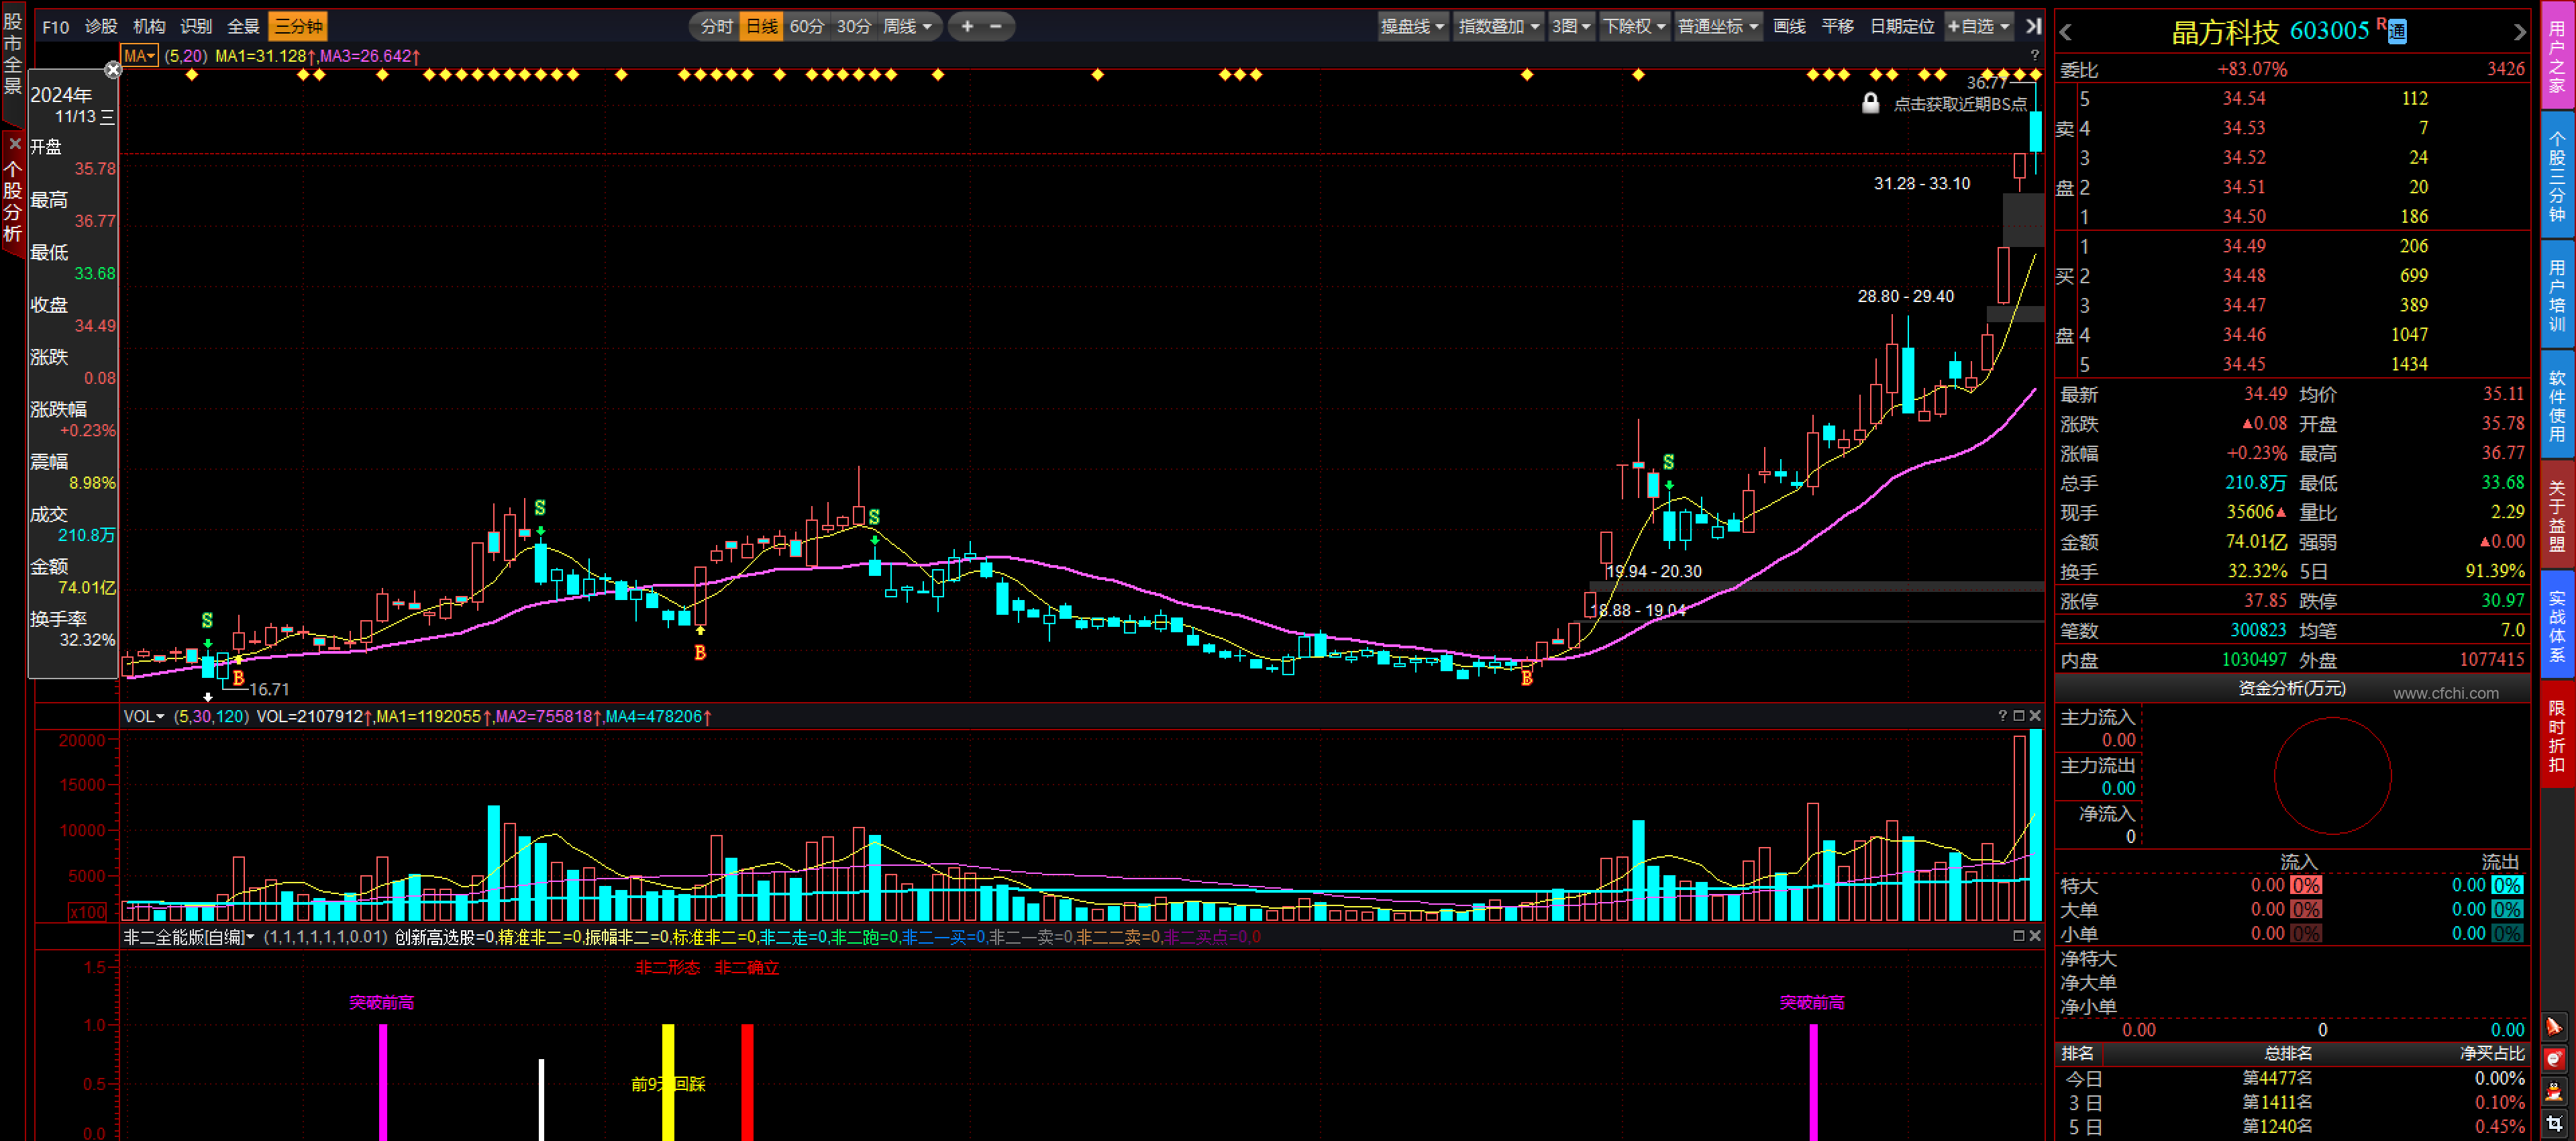Click the zoom-out minus chart button
2576x1141 pixels.
[995, 27]
